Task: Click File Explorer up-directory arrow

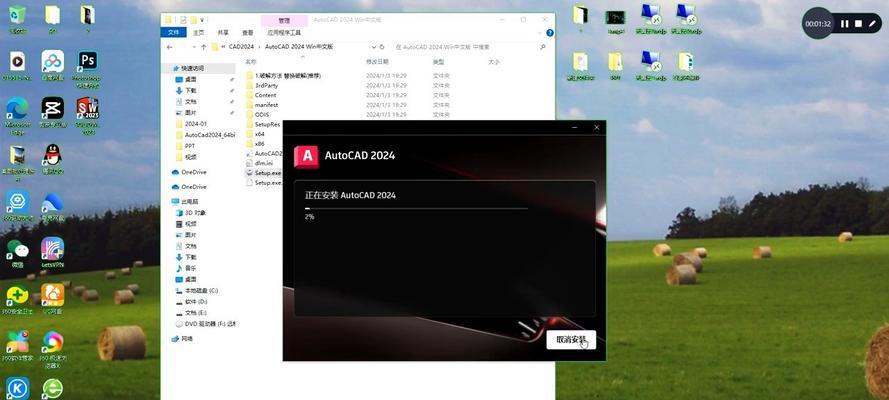Action: point(204,46)
